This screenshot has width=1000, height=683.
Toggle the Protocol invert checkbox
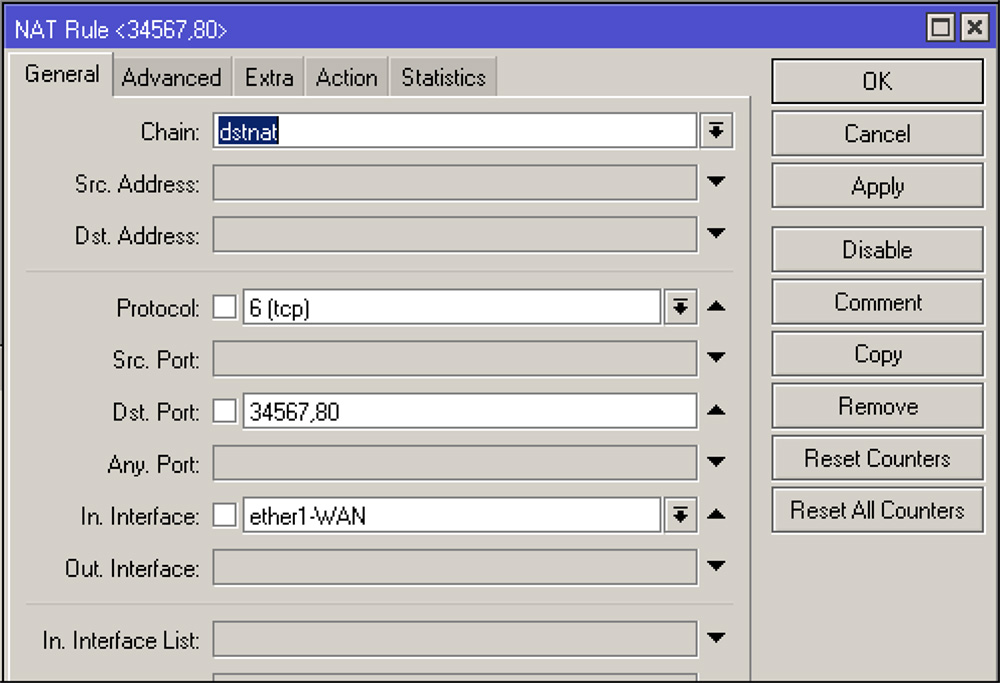coord(225,308)
